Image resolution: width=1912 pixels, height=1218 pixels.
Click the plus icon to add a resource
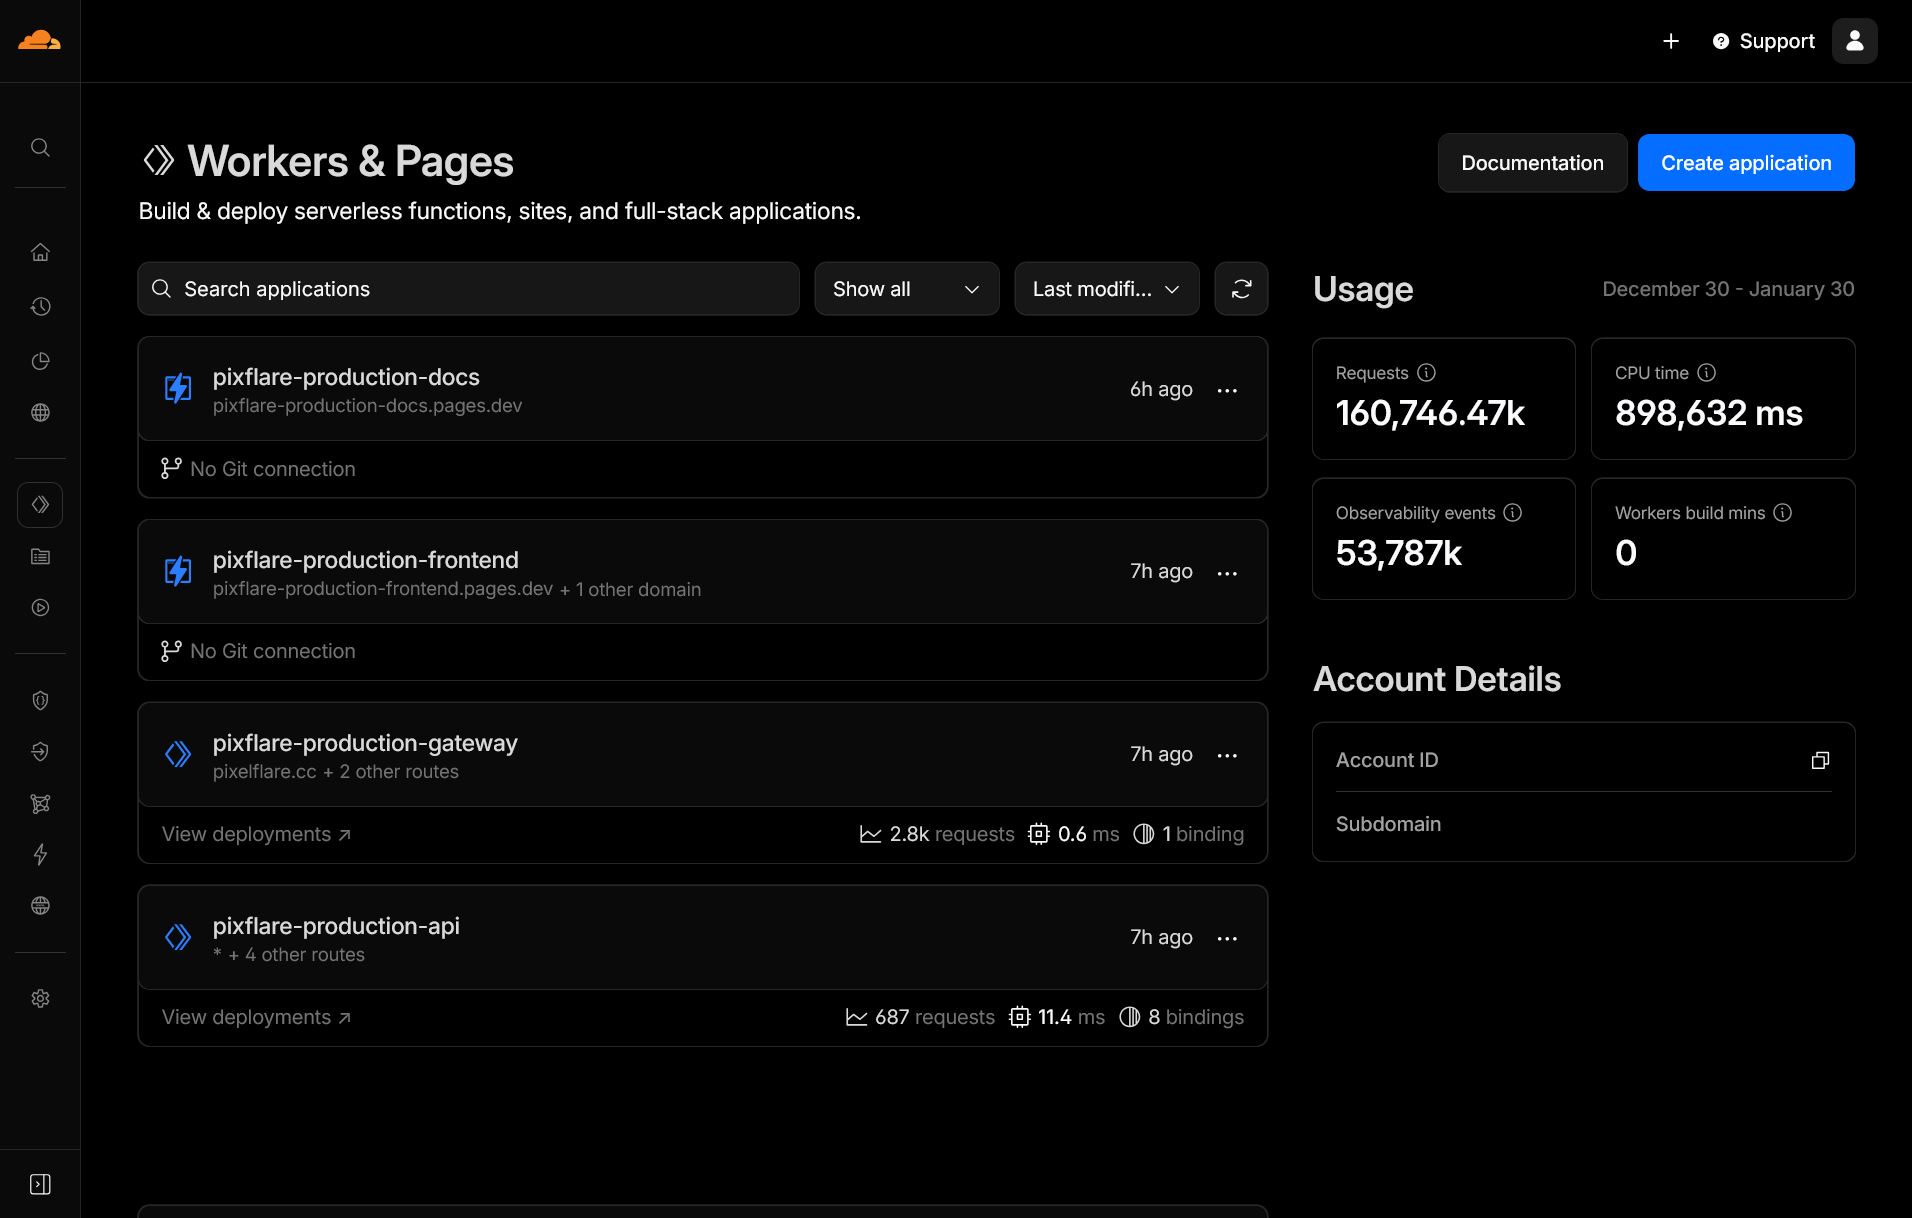(x=1670, y=41)
